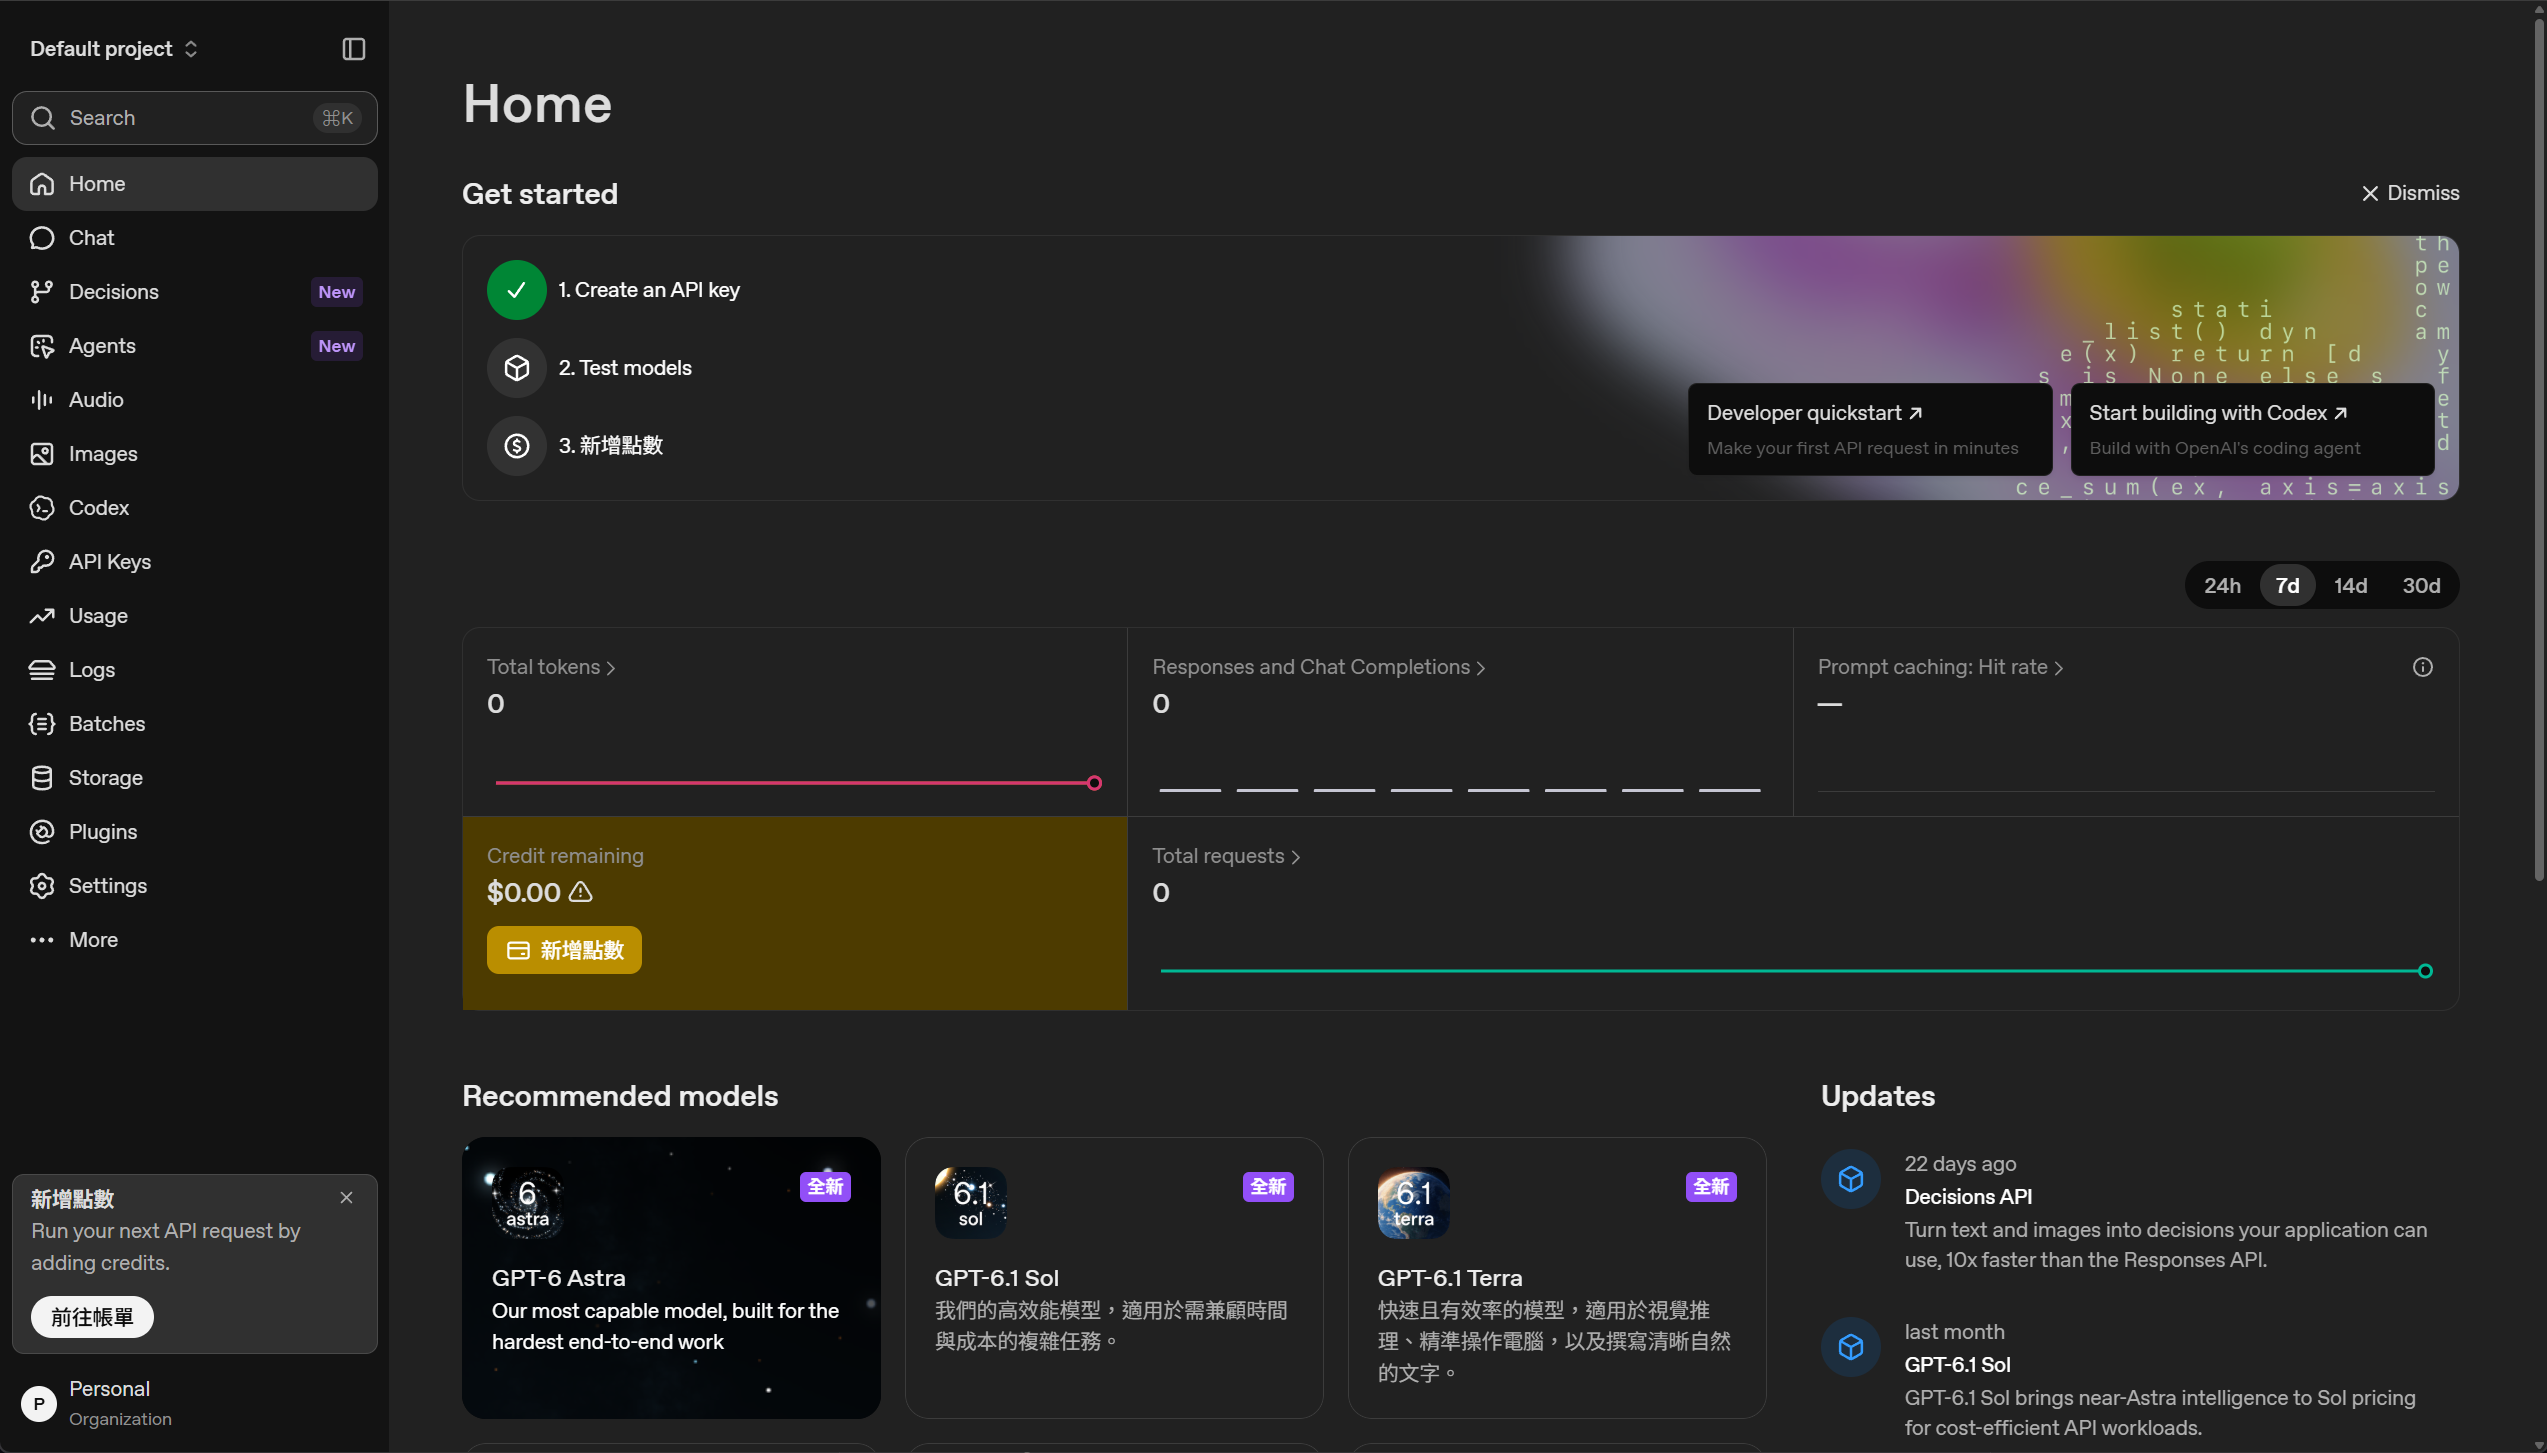Image resolution: width=2547 pixels, height=1453 pixels.
Task: Click the Total requests chart endpoint marker
Action: coord(2425,971)
